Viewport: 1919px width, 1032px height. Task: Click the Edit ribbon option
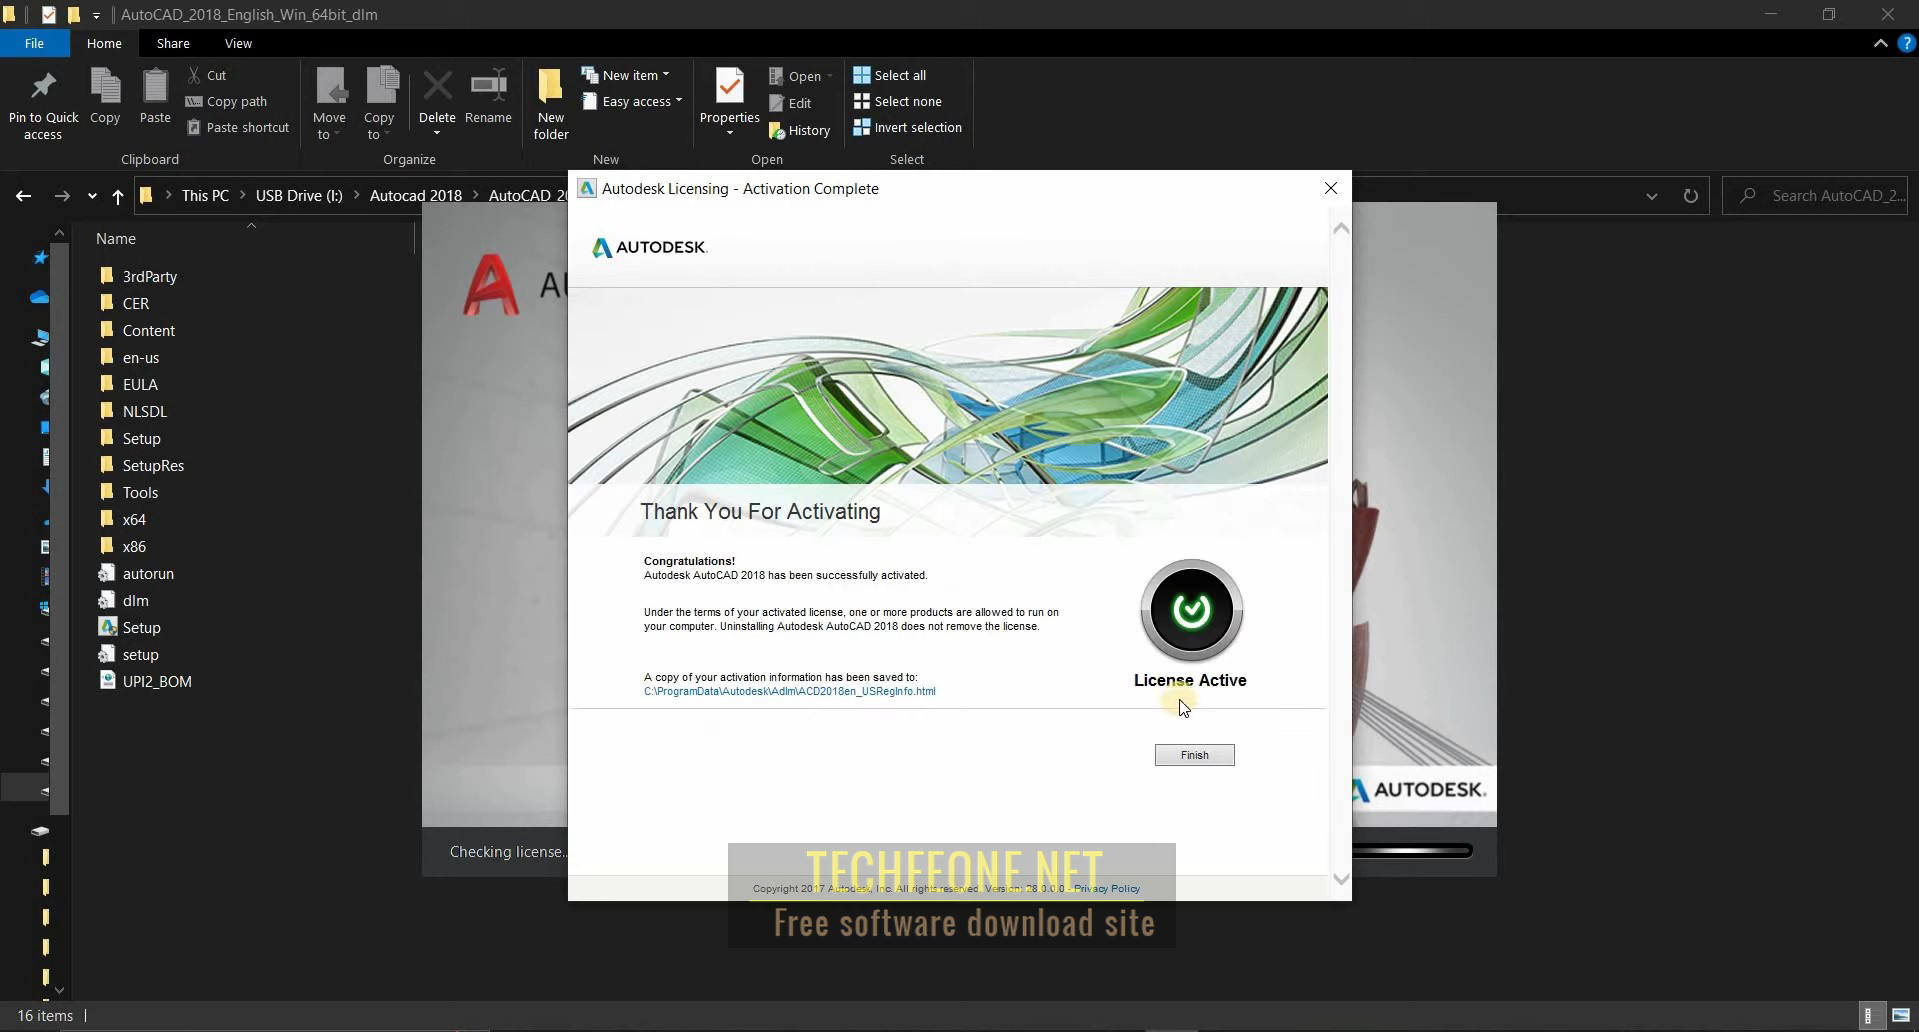coord(790,103)
